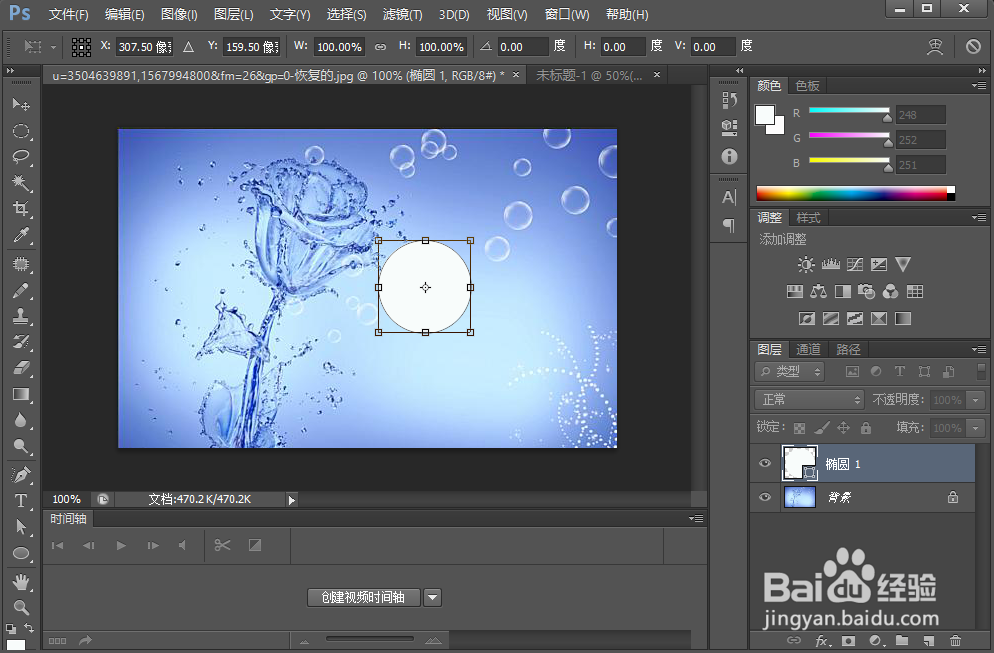
Task: Open the 填充 fill dropdown arrow
Action: [x=976, y=428]
